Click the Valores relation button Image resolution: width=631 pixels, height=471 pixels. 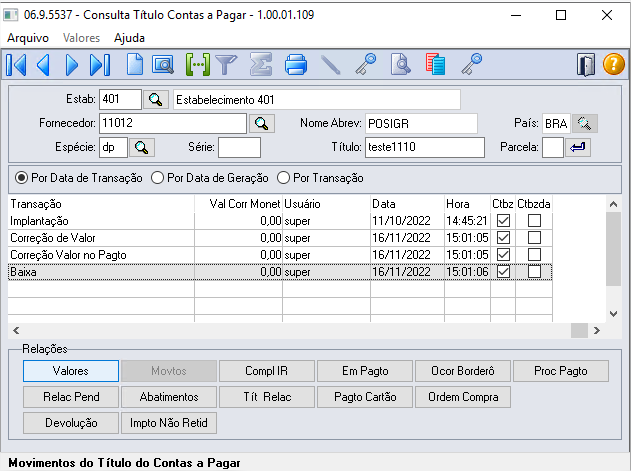coord(71,371)
